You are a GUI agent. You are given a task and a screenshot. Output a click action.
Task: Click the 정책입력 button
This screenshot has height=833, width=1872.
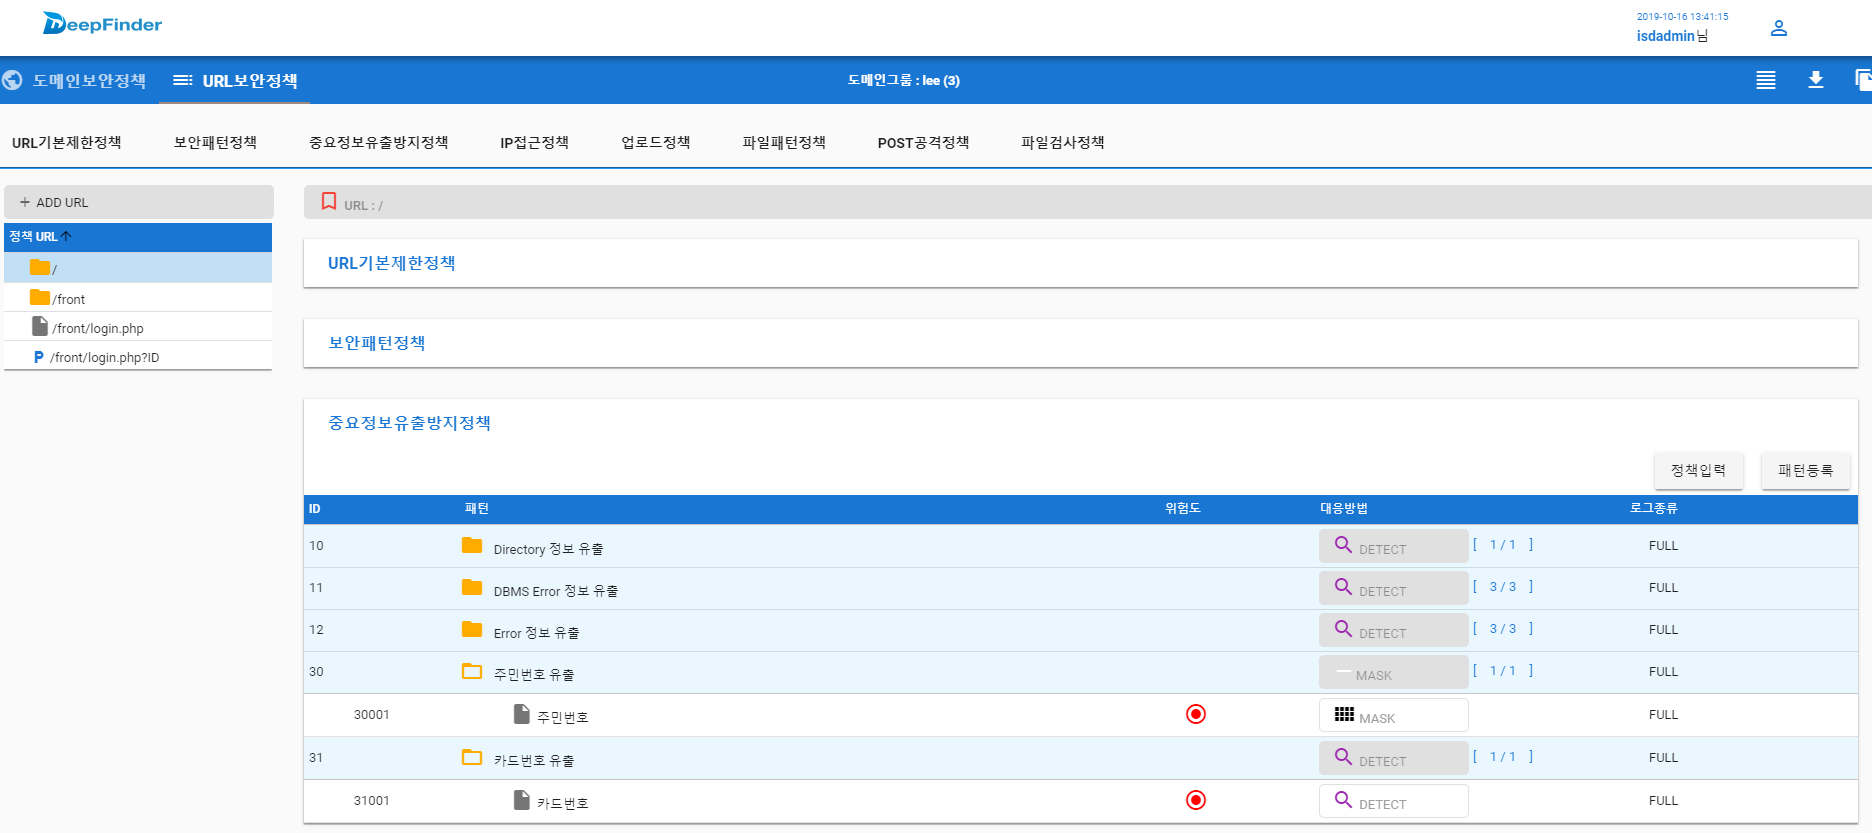point(1698,471)
